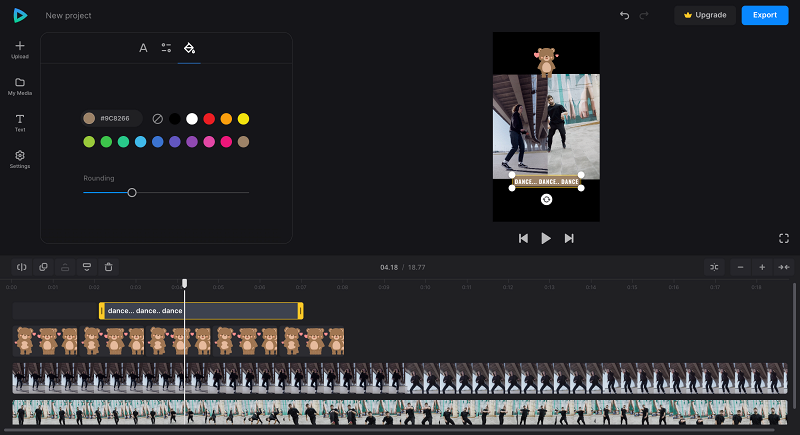Viewport: 800px width, 435px height.
Task: Select the bottom man dancing video track
Action: pos(400,413)
